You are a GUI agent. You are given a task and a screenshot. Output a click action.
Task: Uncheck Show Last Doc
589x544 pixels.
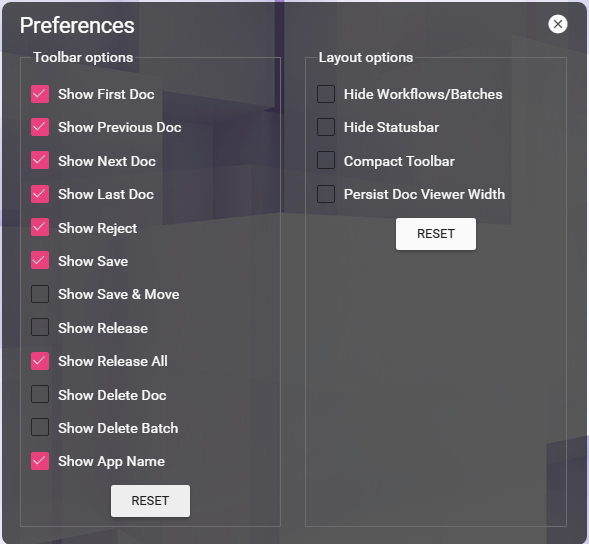coord(40,194)
